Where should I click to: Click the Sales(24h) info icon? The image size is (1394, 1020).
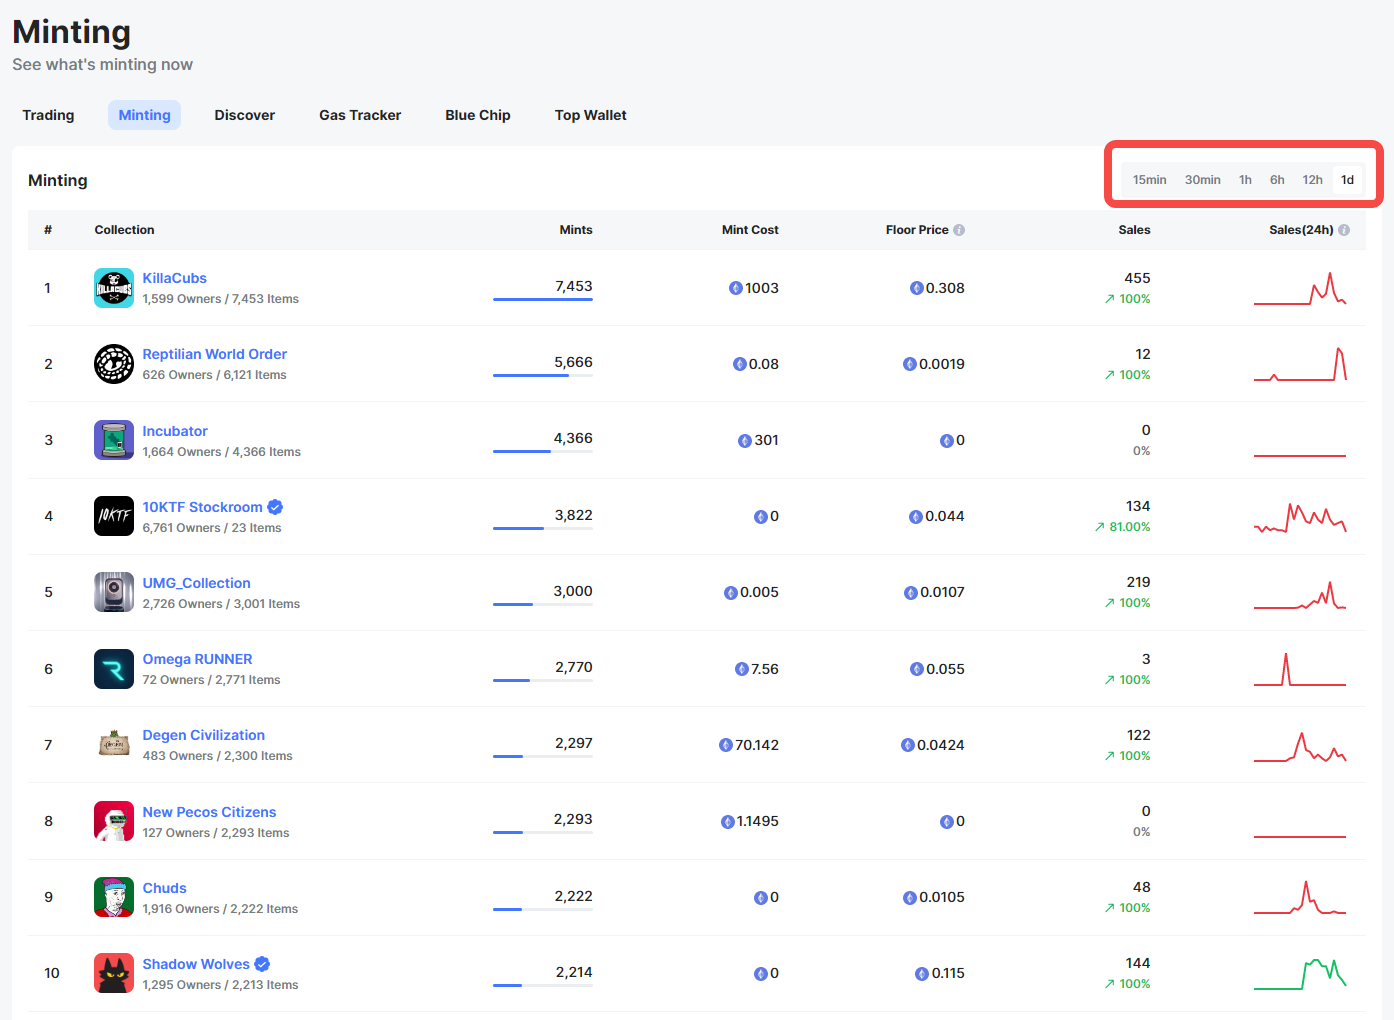[1344, 230]
